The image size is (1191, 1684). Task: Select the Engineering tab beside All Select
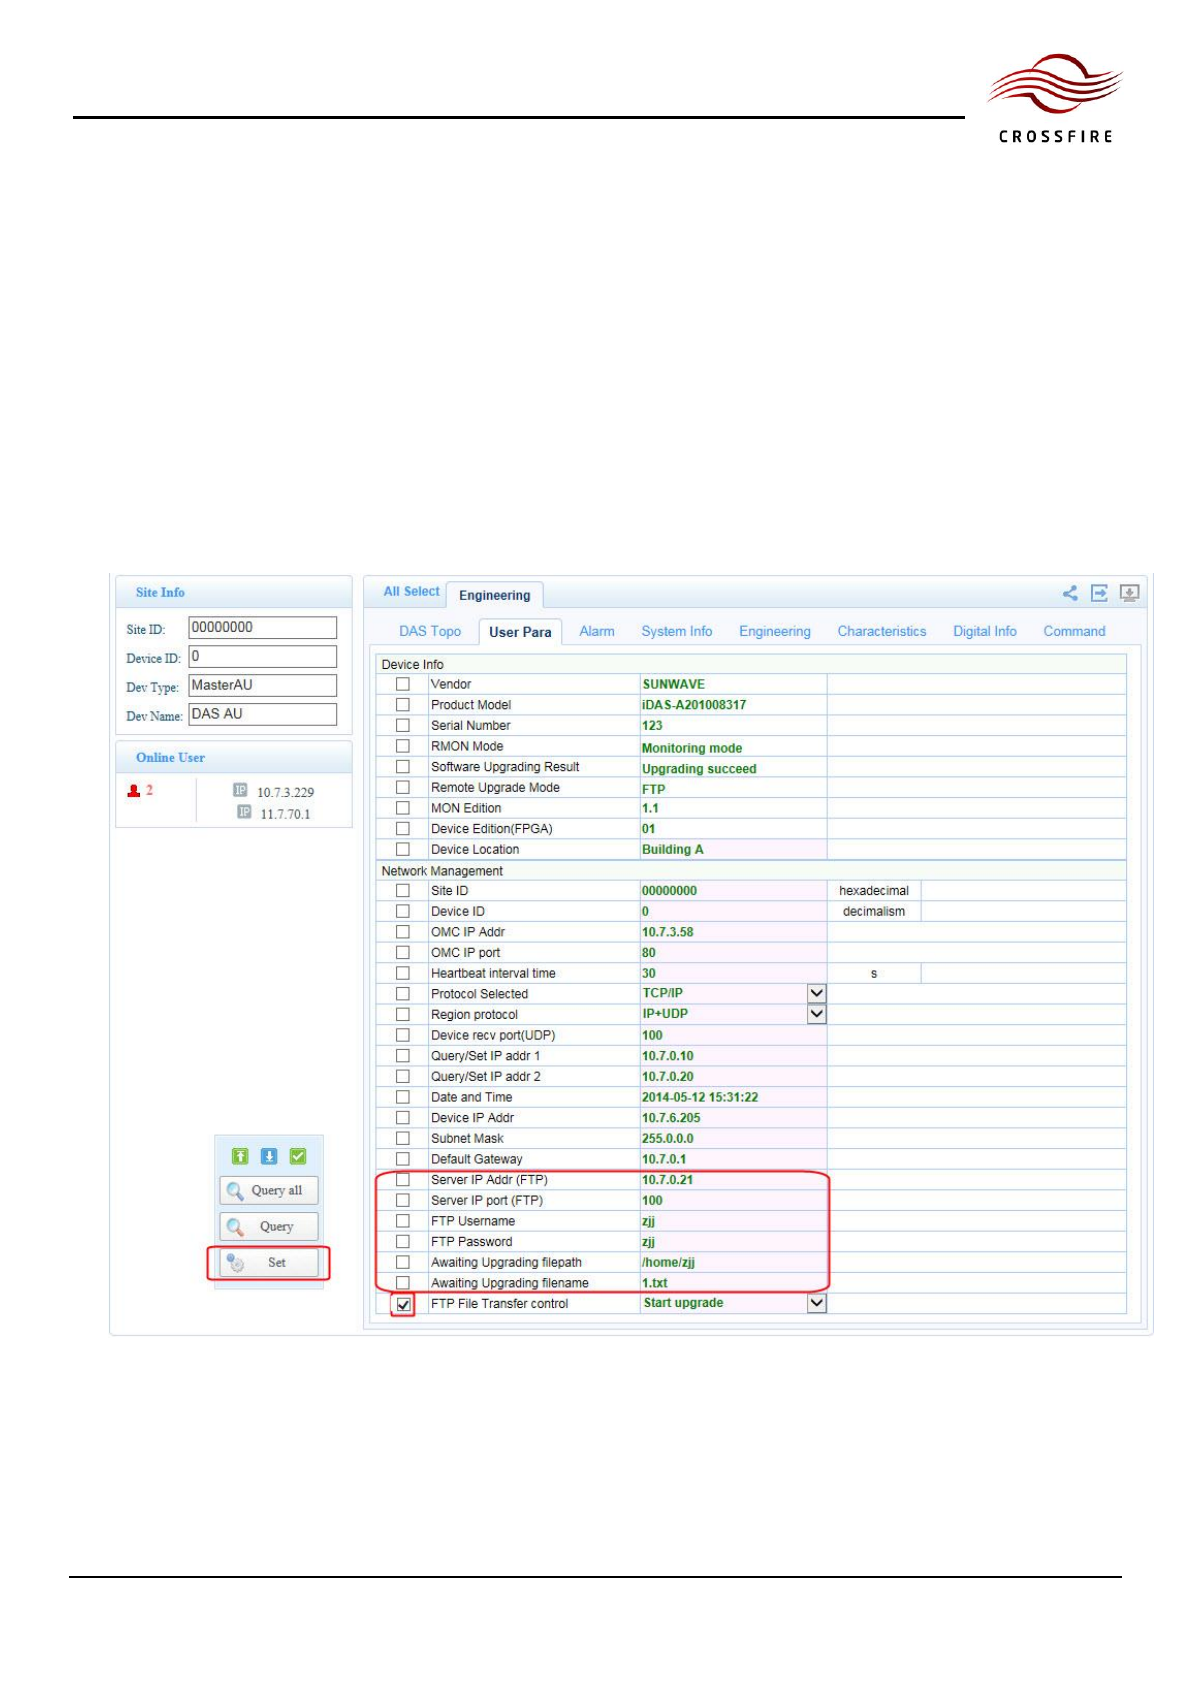[x=495, y=595]
